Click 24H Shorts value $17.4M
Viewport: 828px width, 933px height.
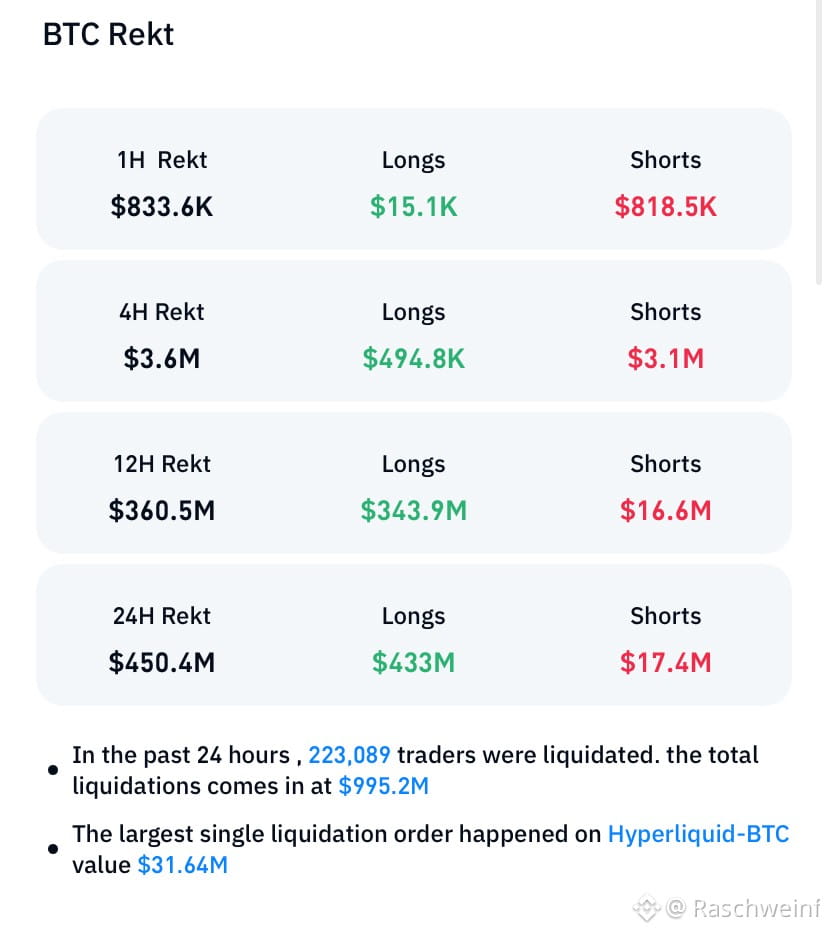[666, 662]
